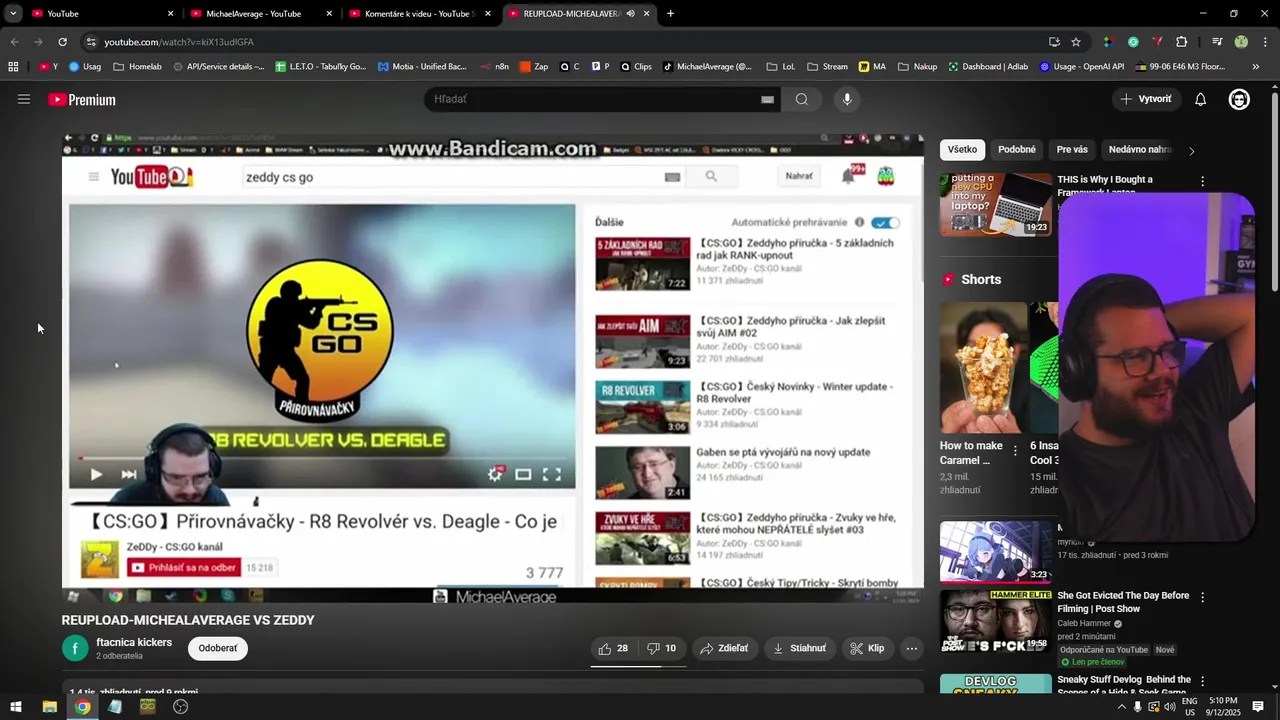
Task: Open options for 'THIS is Why I Bought' video
Action: [1202, 182]
